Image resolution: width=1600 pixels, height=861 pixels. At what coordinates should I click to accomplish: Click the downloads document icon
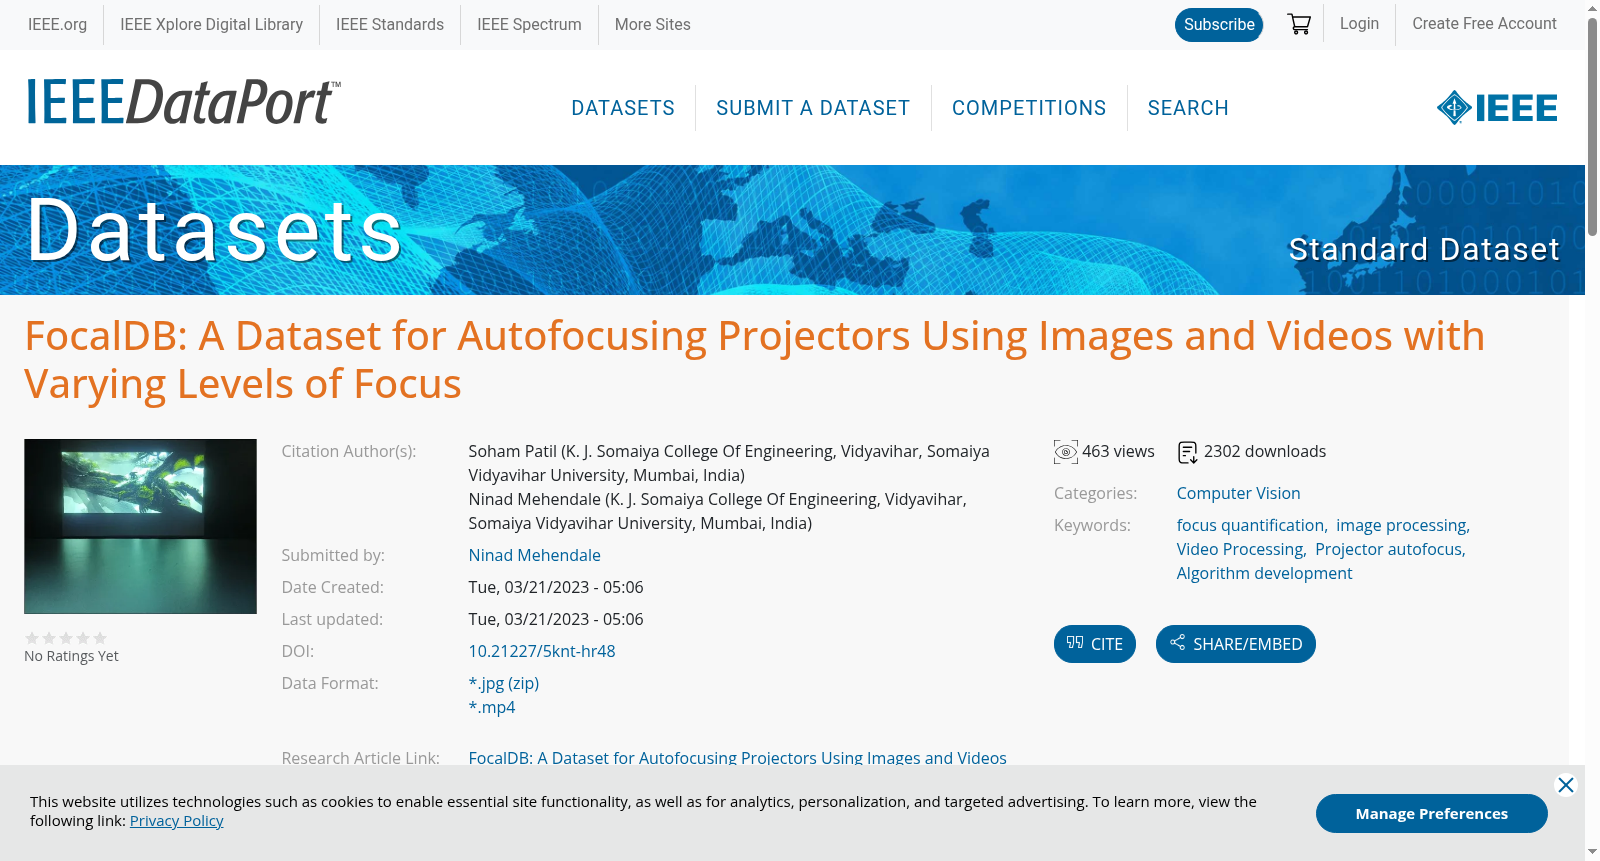tap(1188, 452)
